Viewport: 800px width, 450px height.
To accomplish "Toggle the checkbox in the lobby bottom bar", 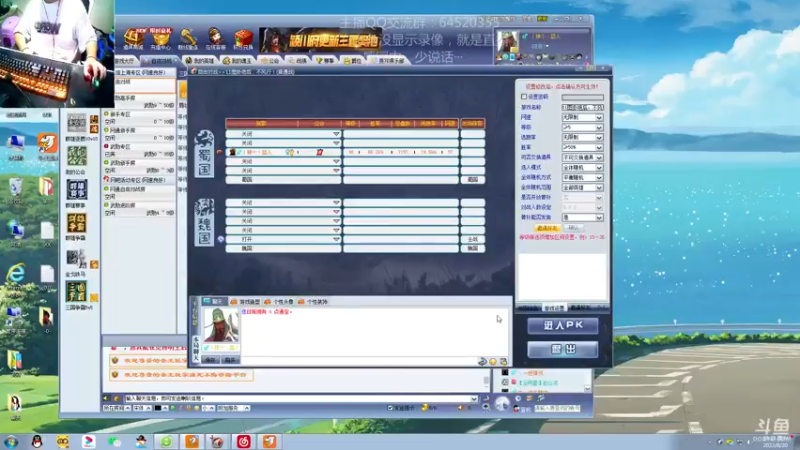I will 390,408.
